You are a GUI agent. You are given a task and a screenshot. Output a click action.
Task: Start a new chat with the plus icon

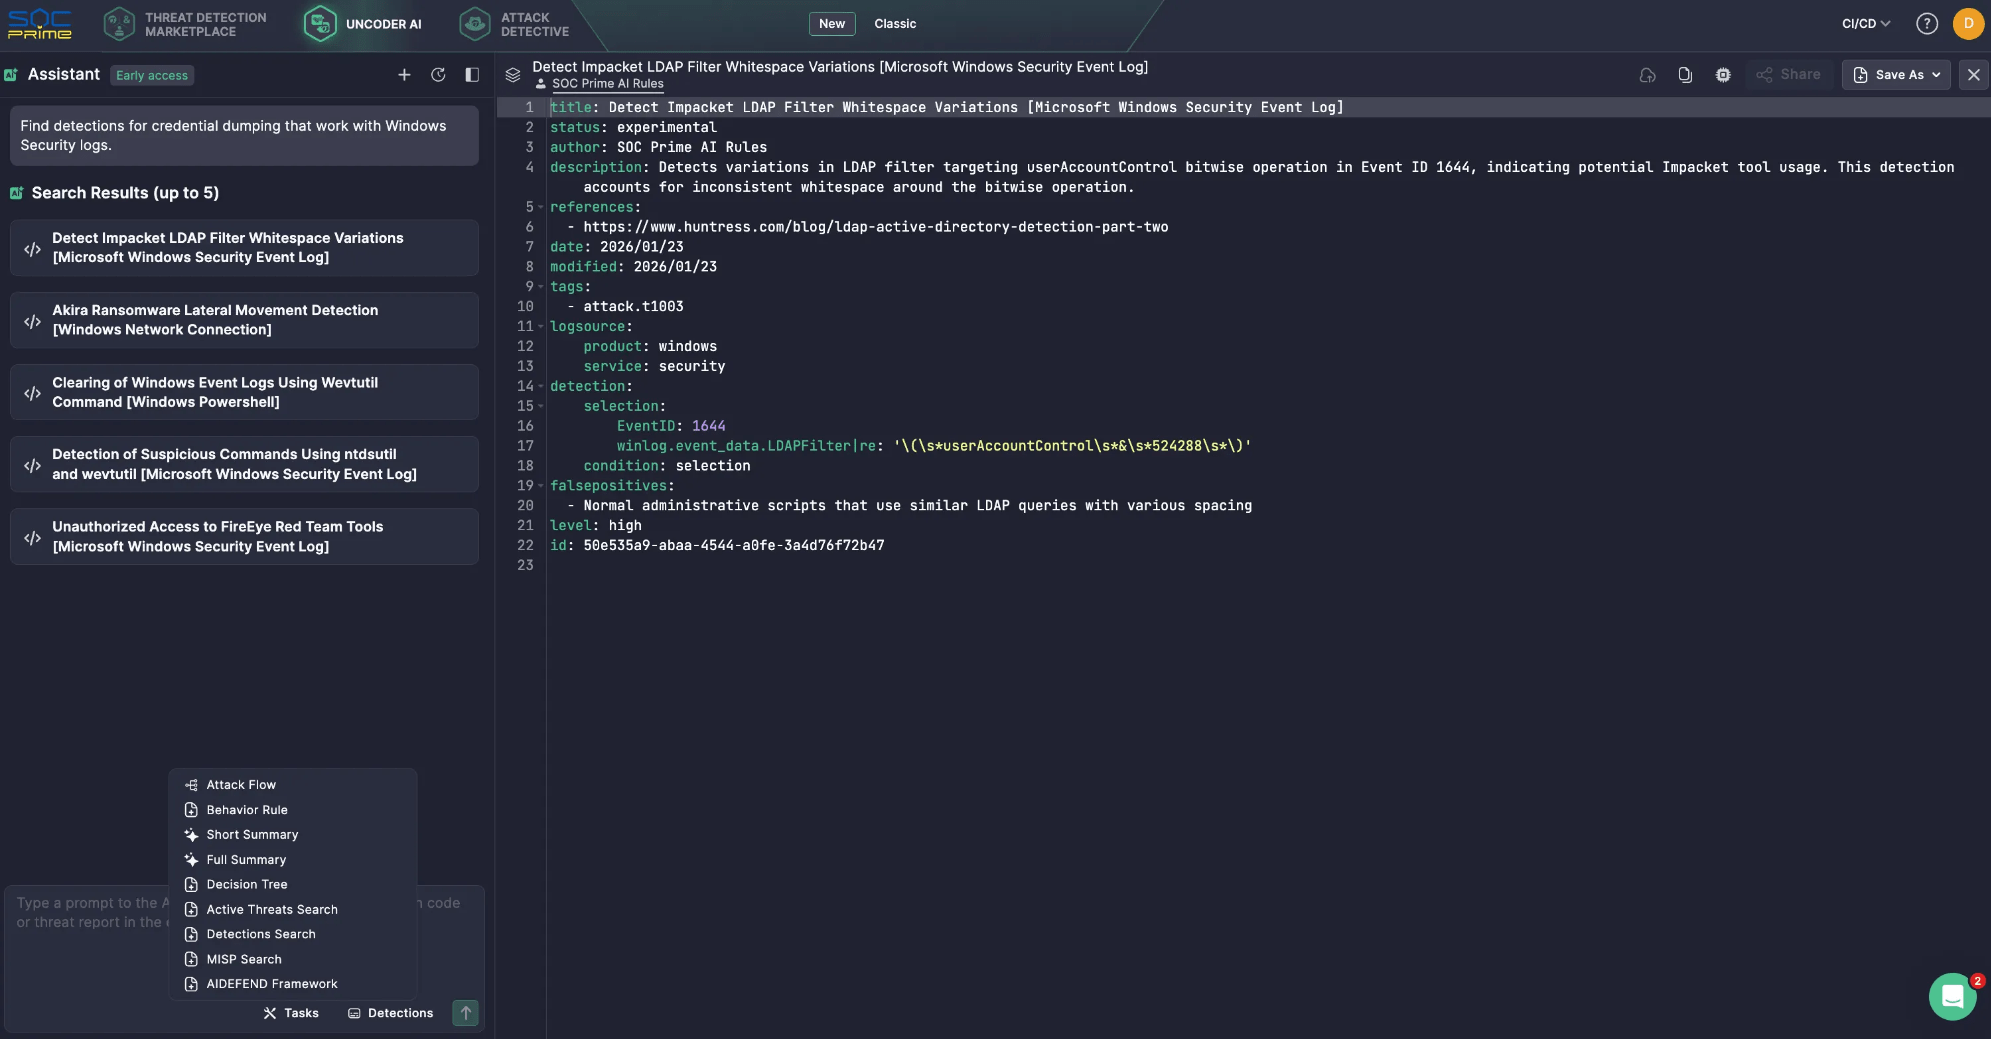point(405,74)
